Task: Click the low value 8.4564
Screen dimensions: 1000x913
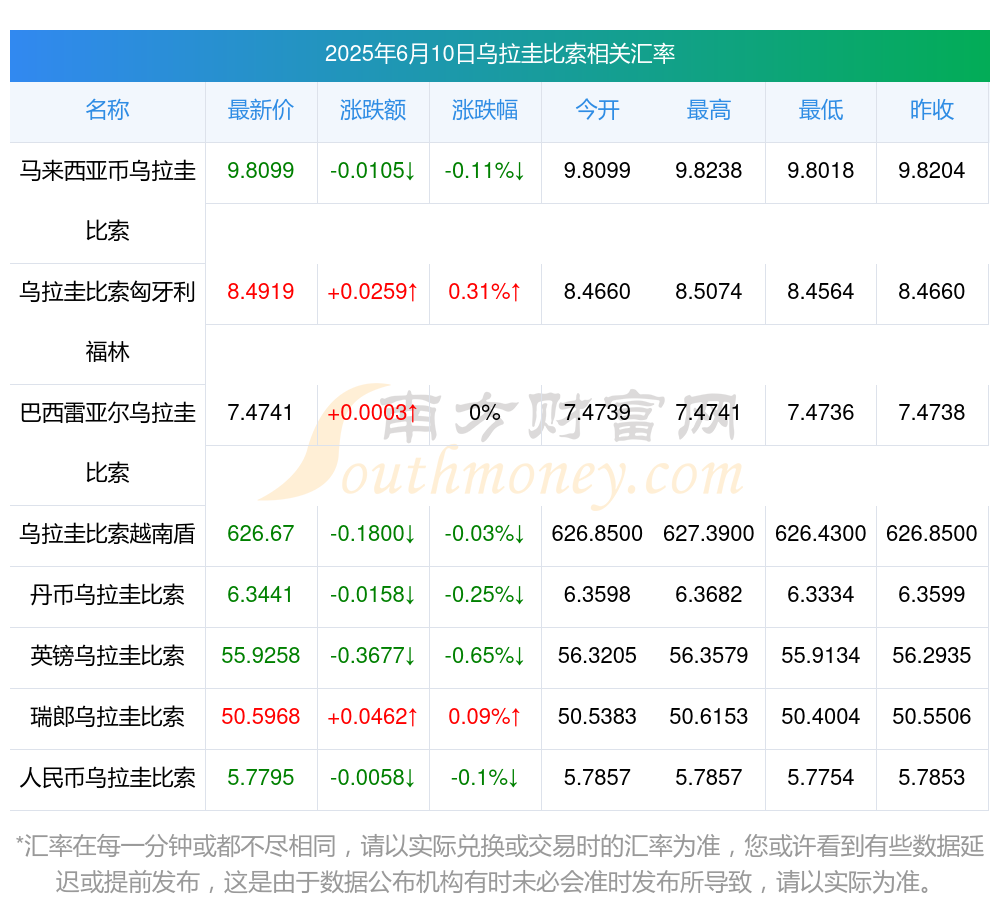Action: [x=821, y=291]
